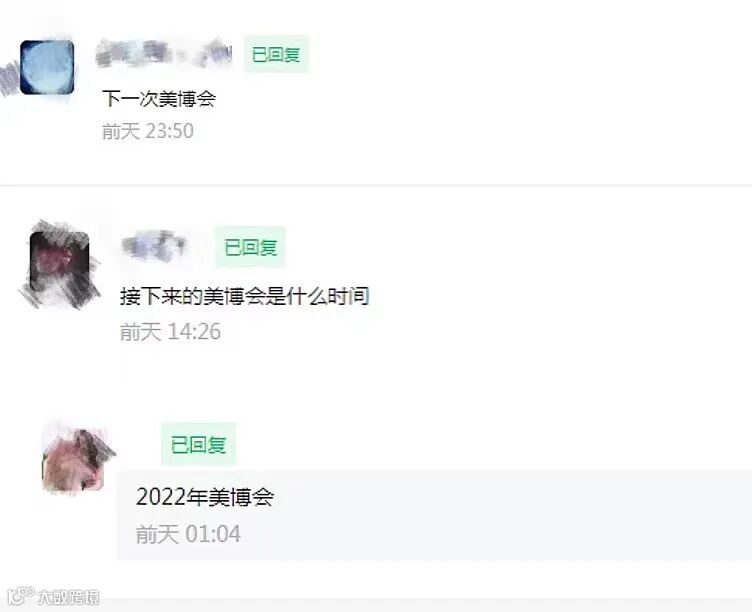Viewport: 752px width, 612px height.
Task: Click the 大数跨境 watermark logo icon
Action: pos(21,596)
